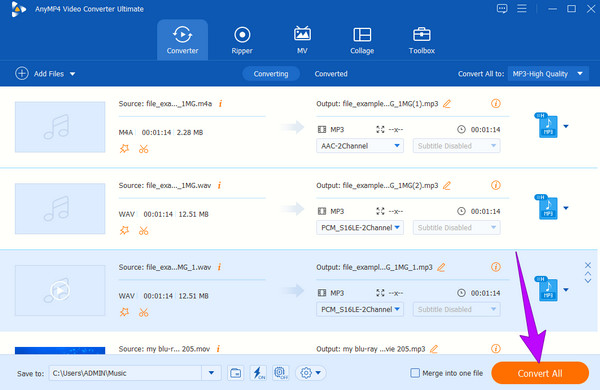Remove the file_exa...MG_1.wav item
600x390 pixels.
tap(588, 265)
